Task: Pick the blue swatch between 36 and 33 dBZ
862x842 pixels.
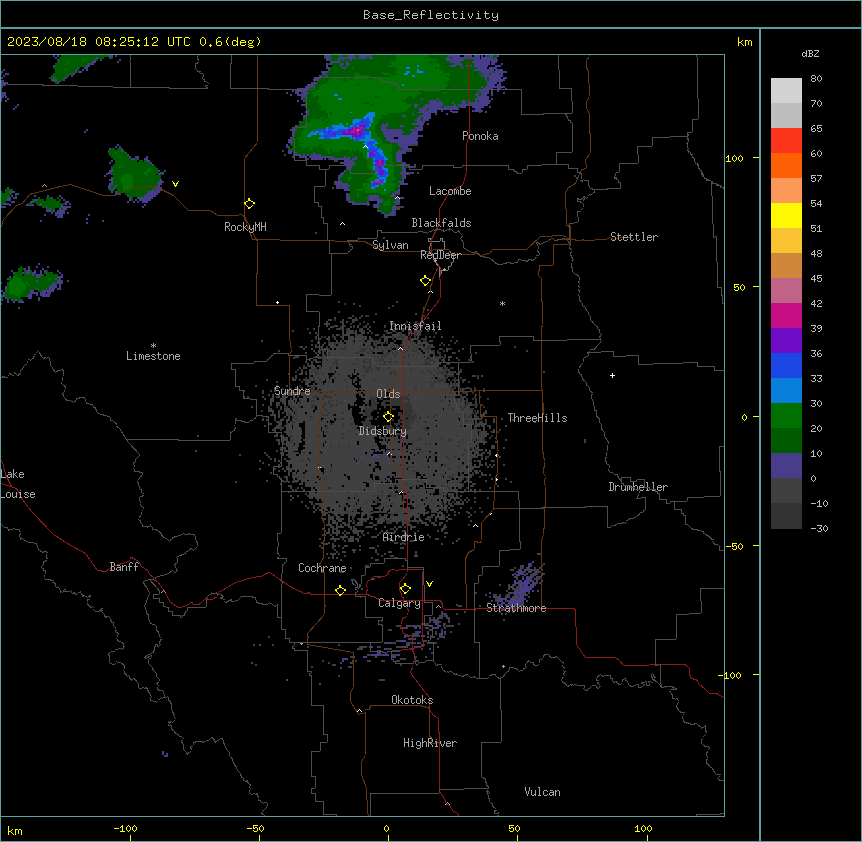Action: 786,365
